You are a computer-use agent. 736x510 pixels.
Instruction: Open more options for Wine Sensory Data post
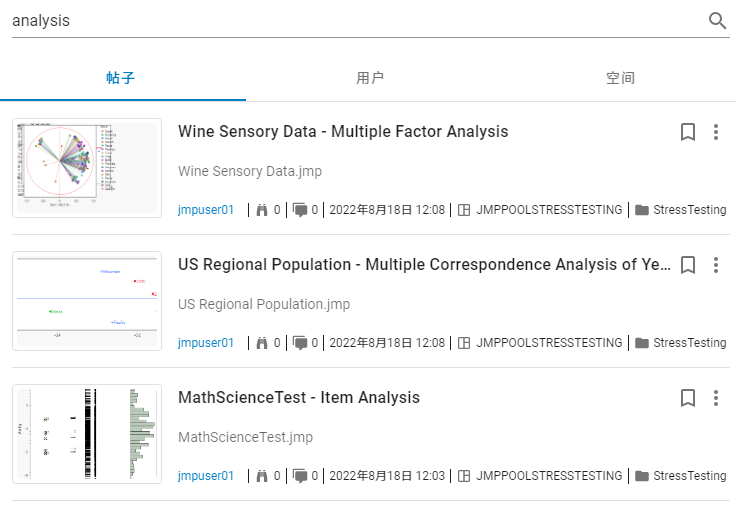[716, 132]
